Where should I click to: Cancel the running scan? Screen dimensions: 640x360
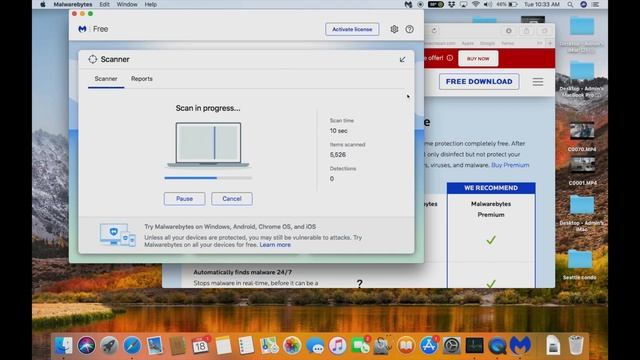tap(232, 199)
